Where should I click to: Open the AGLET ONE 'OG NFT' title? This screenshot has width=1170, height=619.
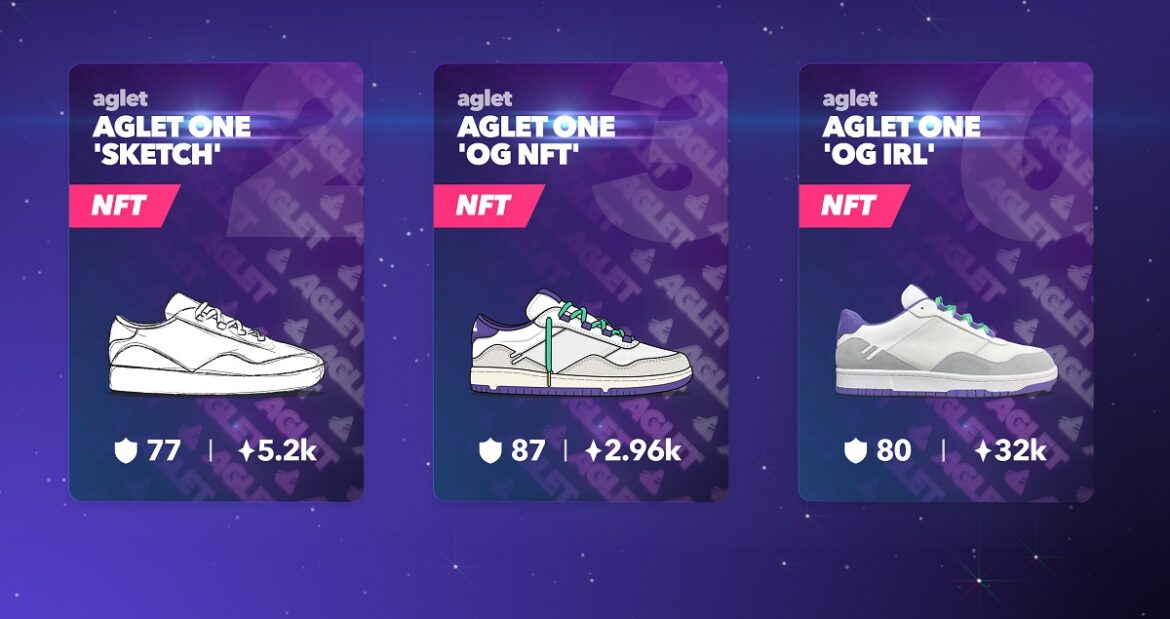pos(536,140)
